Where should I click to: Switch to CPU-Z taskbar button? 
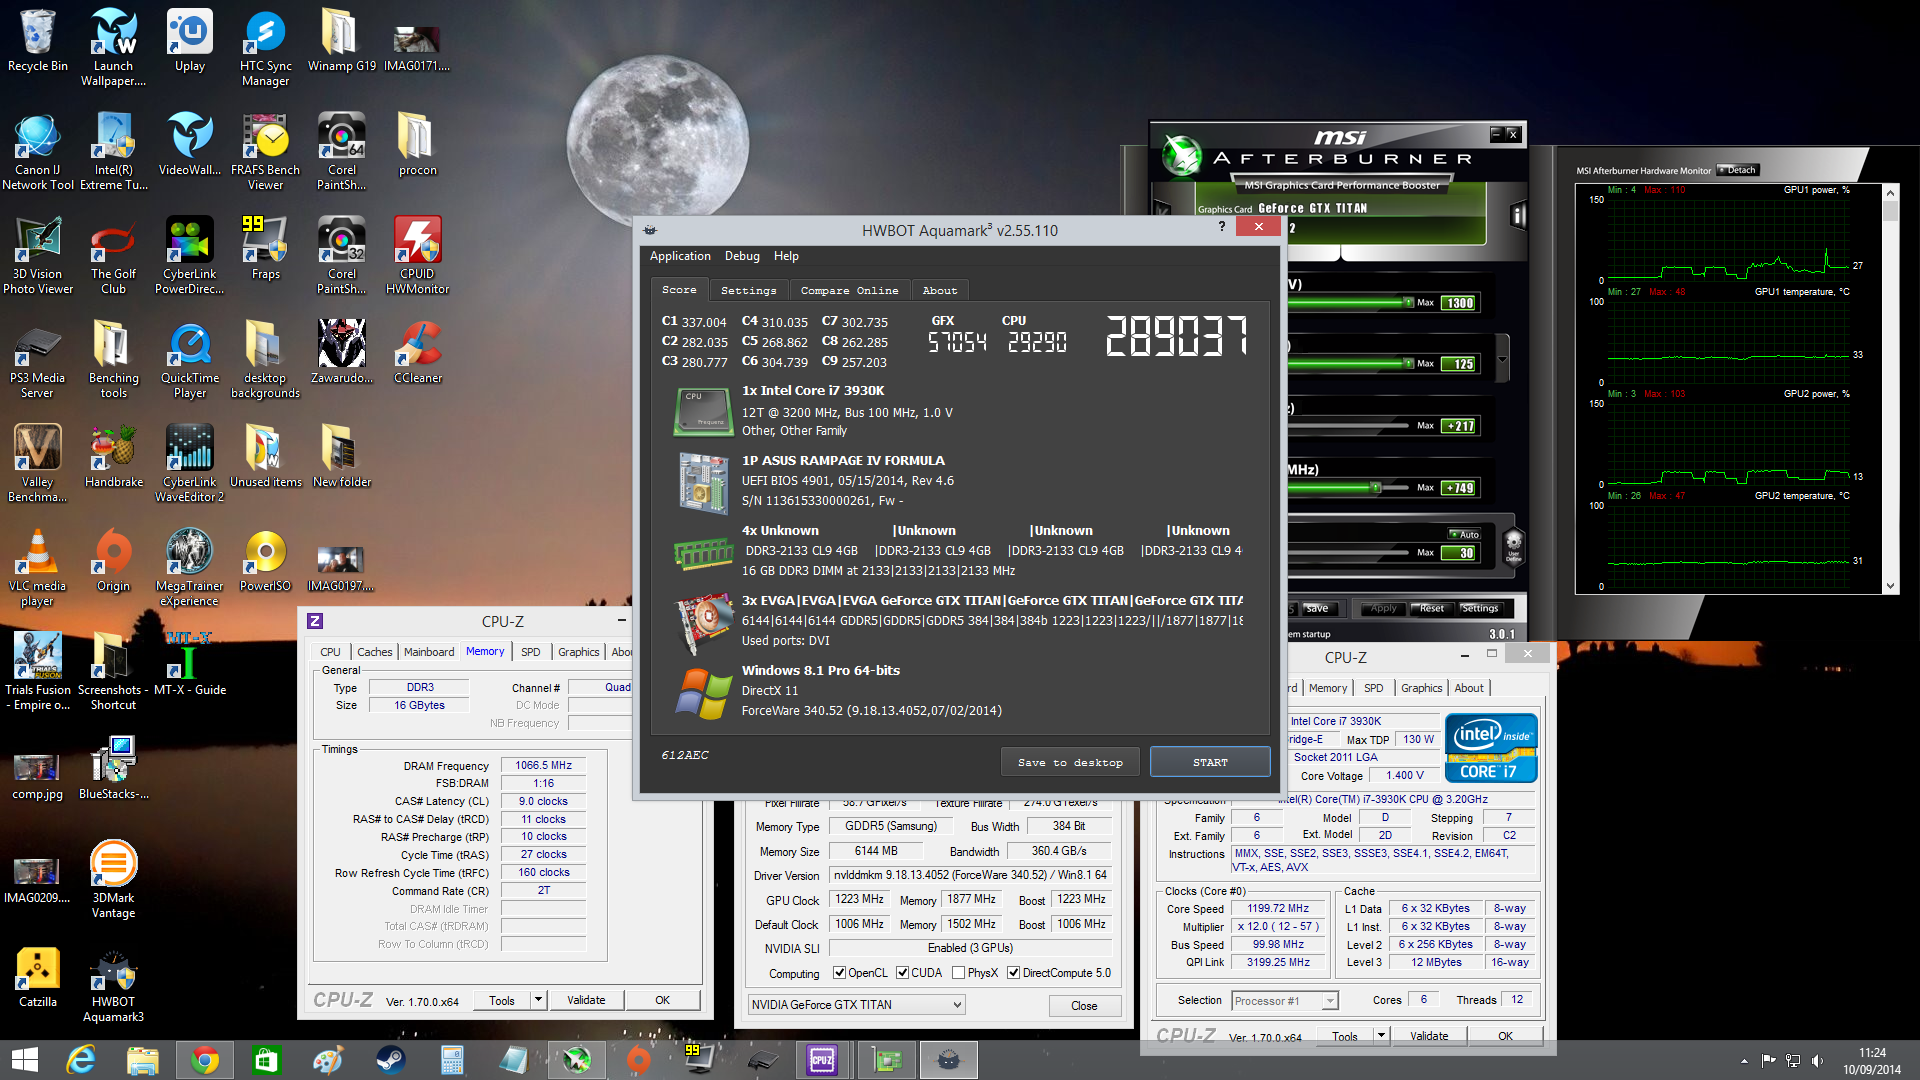point(822,1059)
